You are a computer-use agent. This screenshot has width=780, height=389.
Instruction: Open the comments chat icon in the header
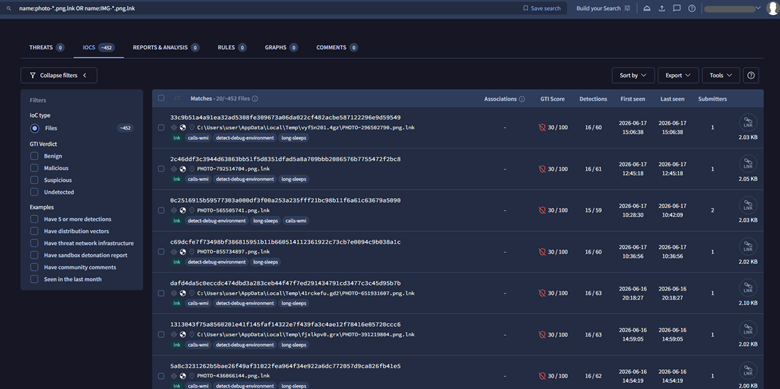677,8
